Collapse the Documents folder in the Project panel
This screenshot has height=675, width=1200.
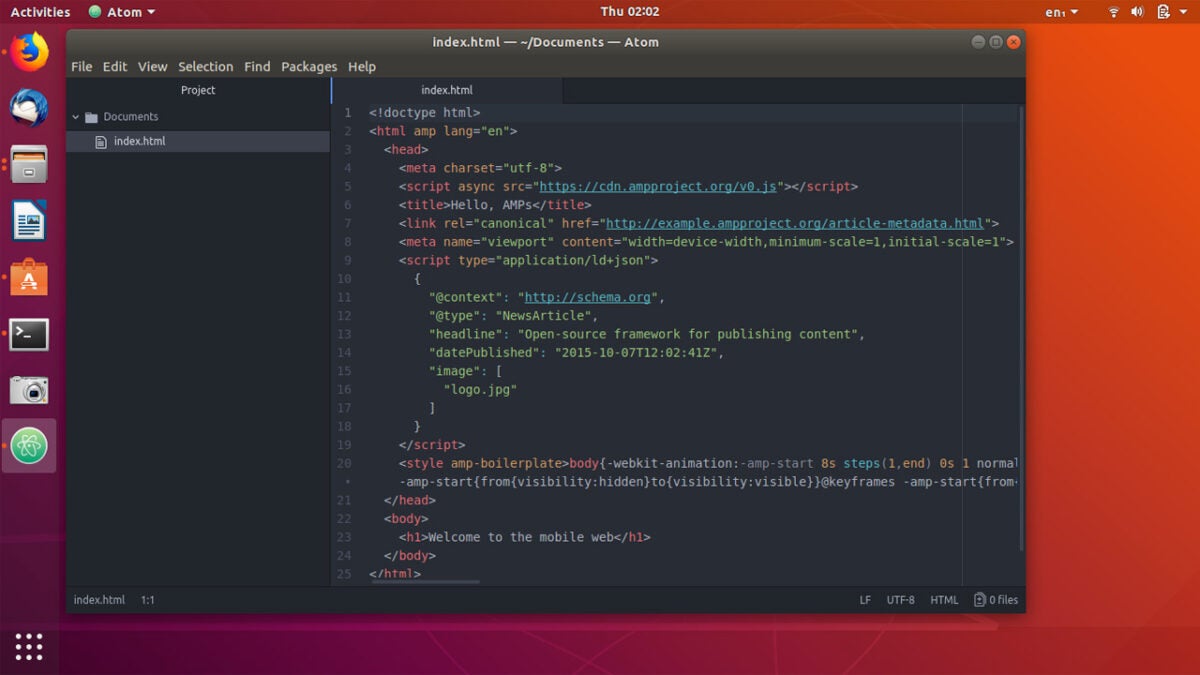[x=75, y=116]
